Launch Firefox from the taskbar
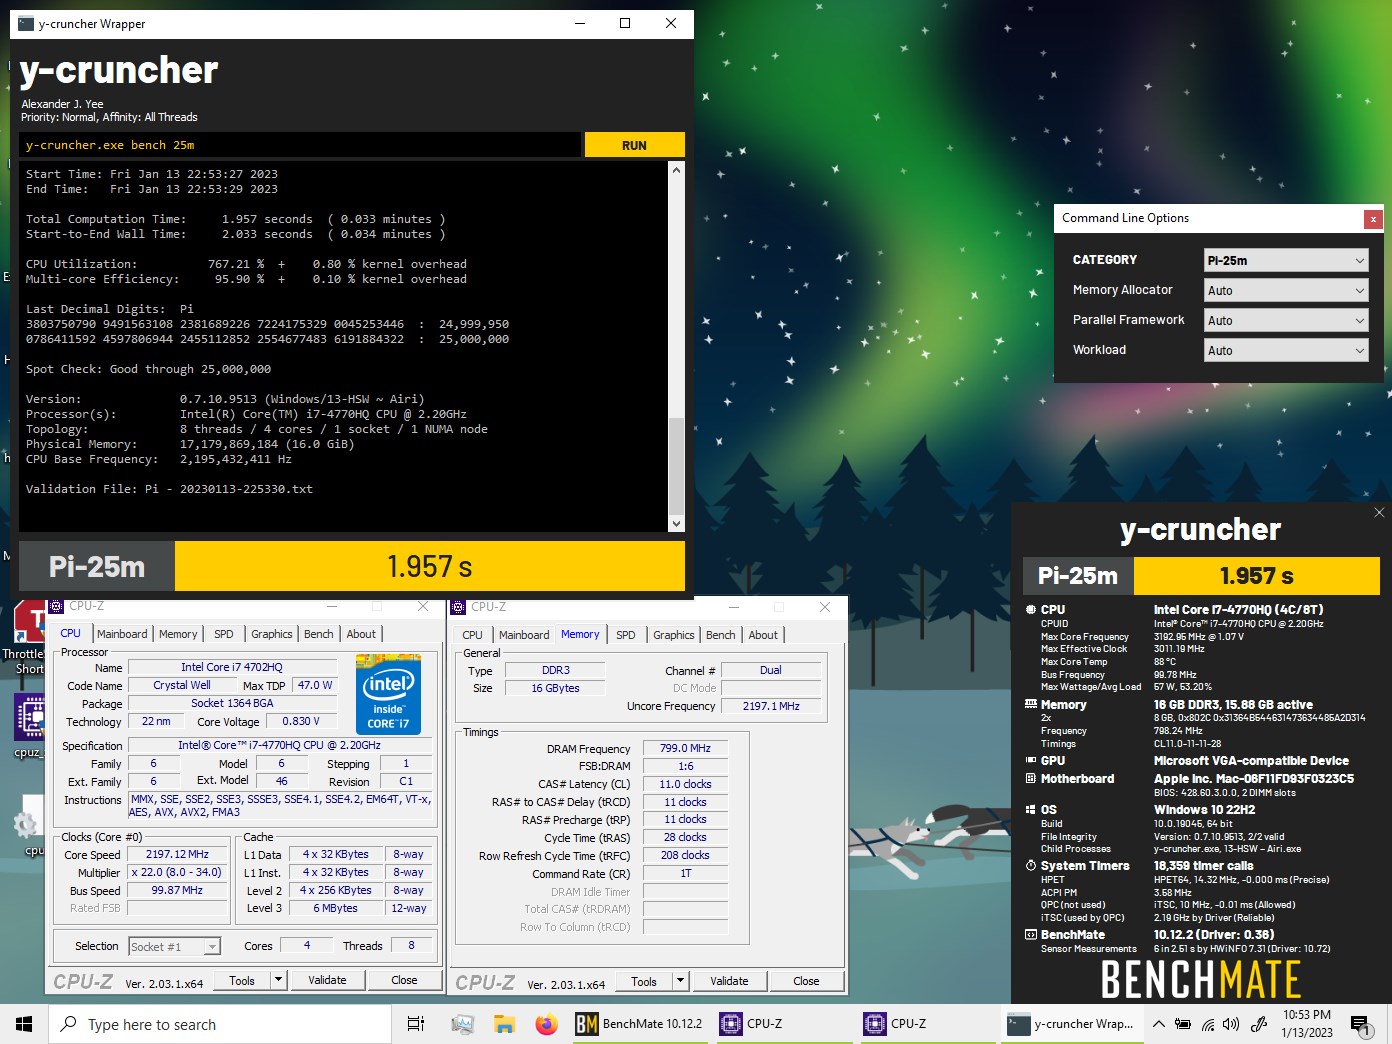The height and width of the screenshot is (1044, 1392). tap(546, 1024)
